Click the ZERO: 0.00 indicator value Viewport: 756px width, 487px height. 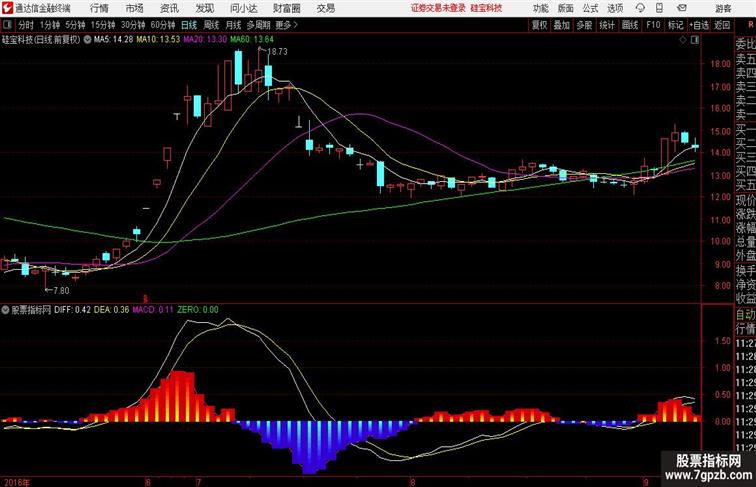point(198,310)
